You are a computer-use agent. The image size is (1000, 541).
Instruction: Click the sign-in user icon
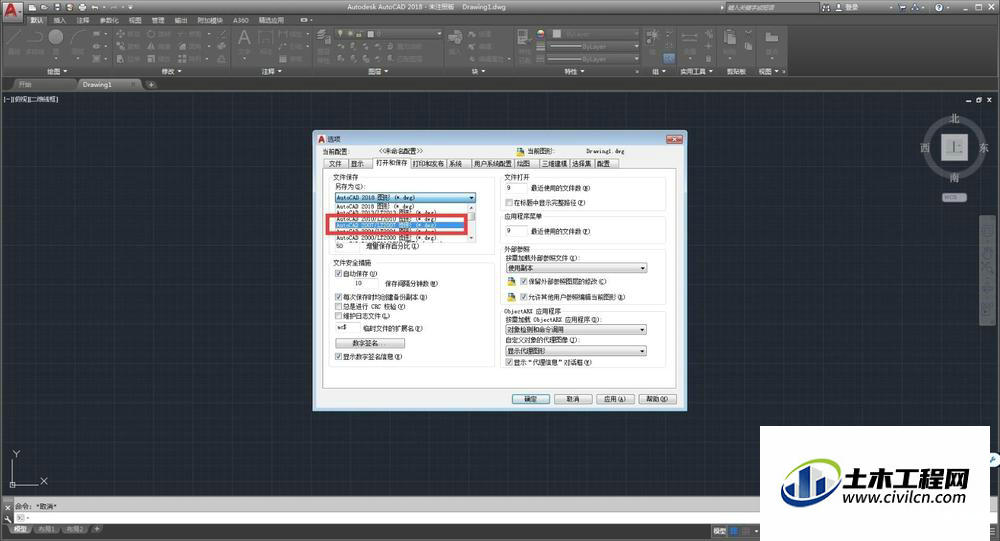838,8
